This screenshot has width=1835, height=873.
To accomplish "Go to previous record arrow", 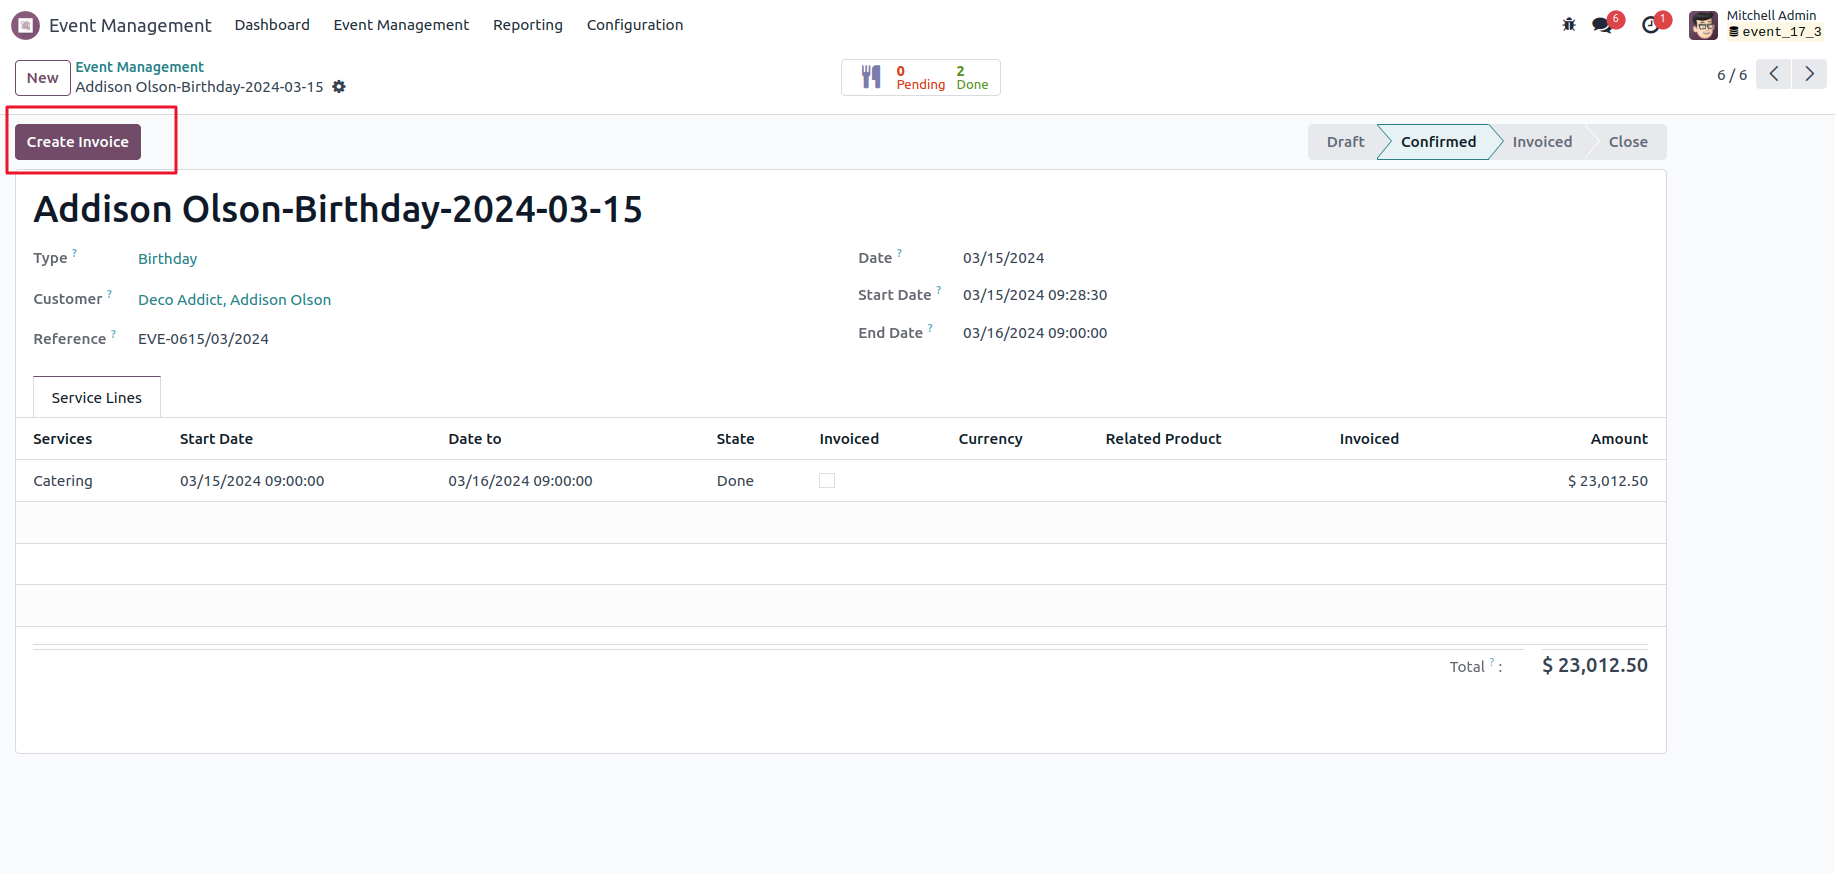I will click(1773, 74).
